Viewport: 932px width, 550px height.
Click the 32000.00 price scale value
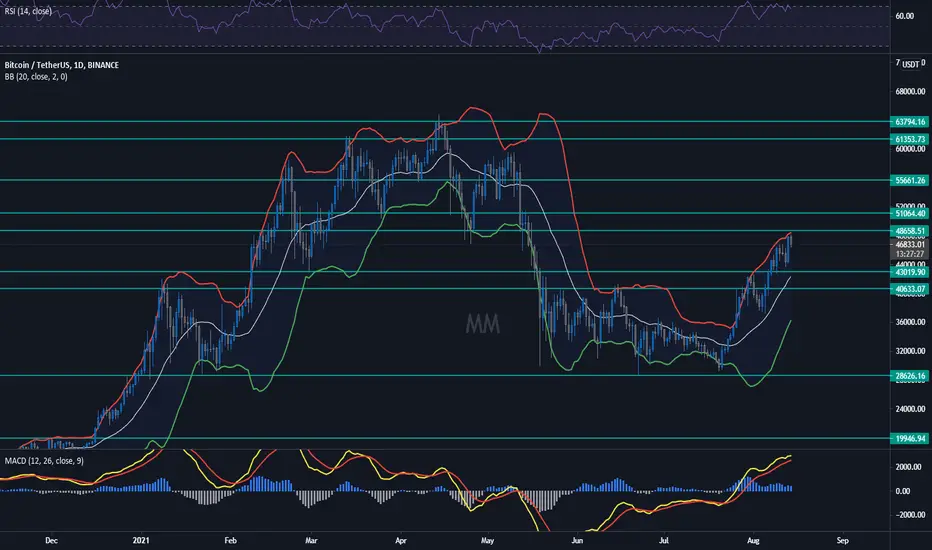[910, 351]
